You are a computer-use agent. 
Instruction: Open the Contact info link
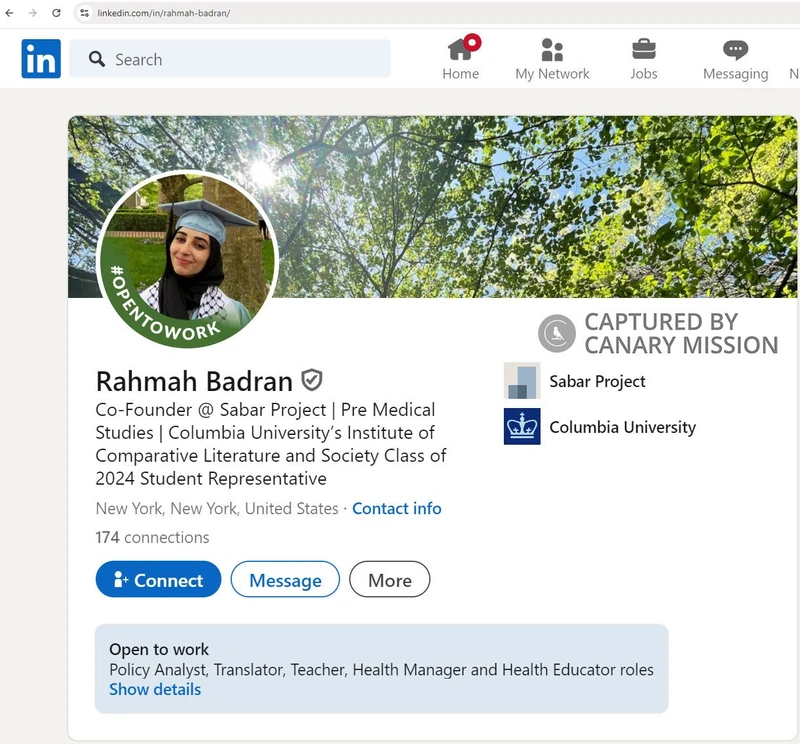coord(396,509)
